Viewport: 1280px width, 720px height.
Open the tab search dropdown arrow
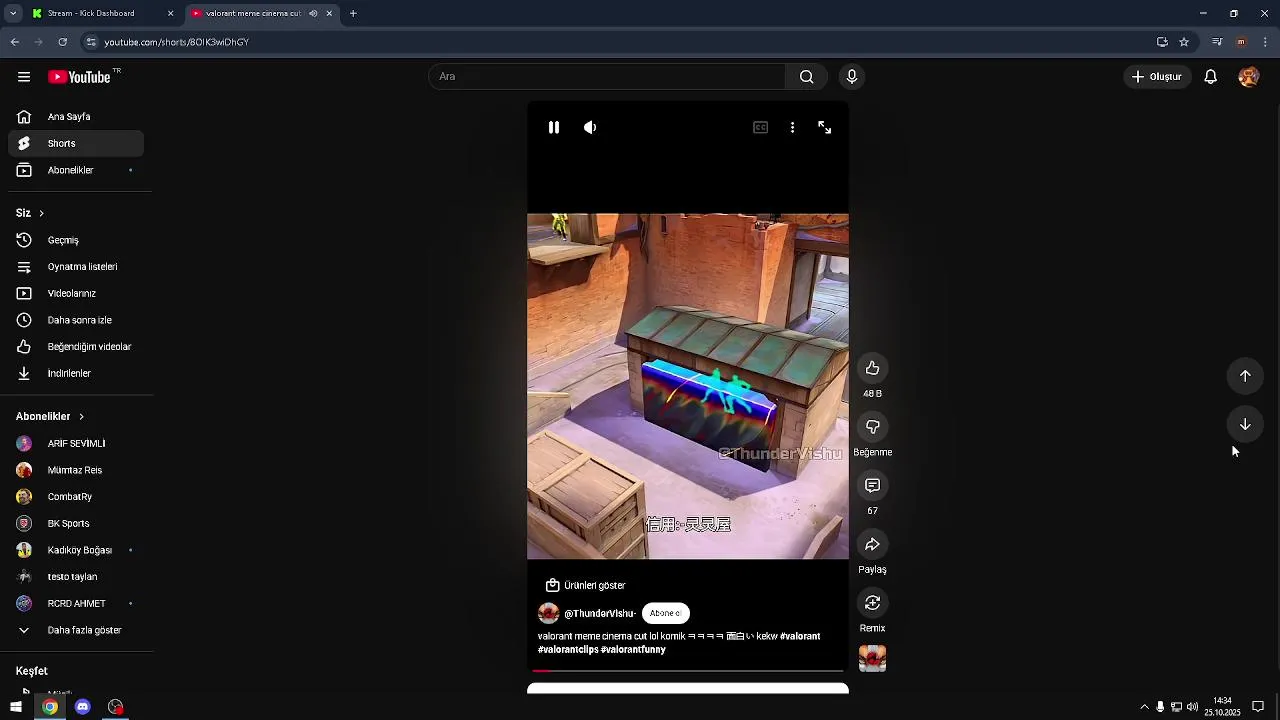click(13, 13)
